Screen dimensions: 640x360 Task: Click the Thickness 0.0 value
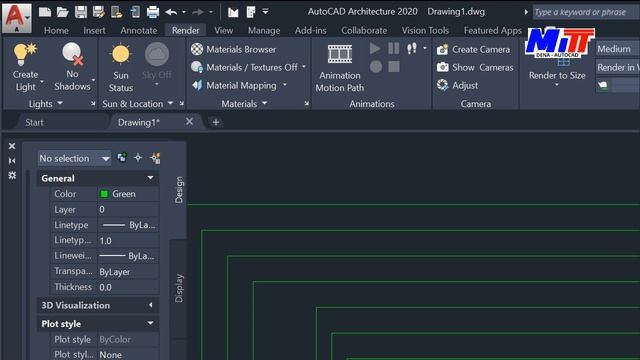tap(128, 287)
